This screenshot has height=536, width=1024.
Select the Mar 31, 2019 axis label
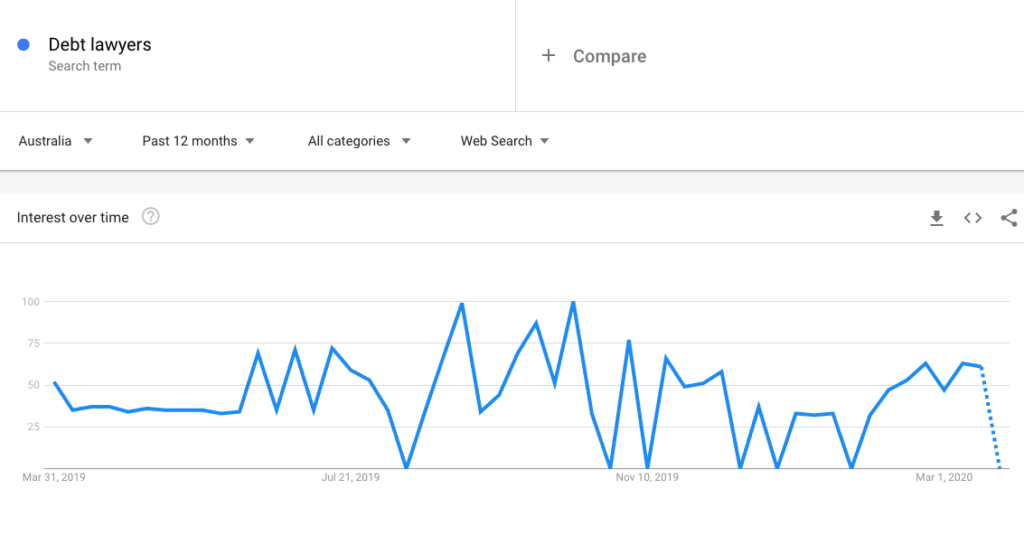[x=54, y=477]
